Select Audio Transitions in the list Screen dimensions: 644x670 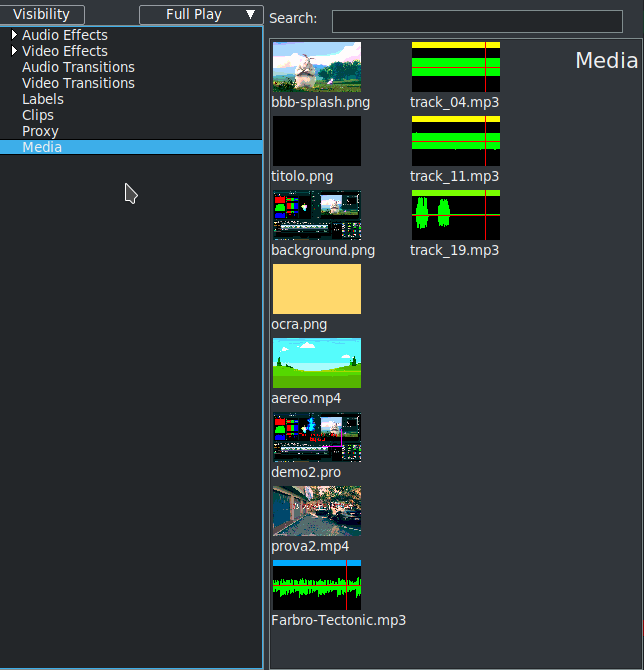coord(78,67)
